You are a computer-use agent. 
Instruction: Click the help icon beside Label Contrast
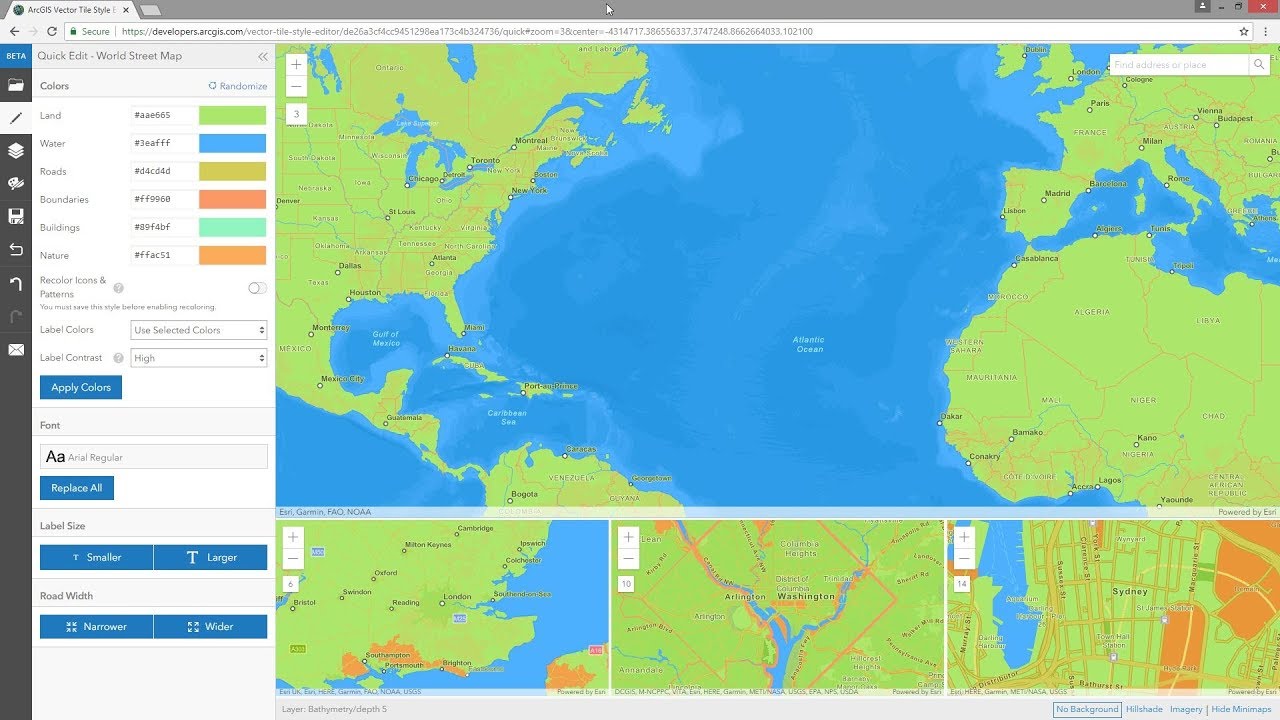119,358
